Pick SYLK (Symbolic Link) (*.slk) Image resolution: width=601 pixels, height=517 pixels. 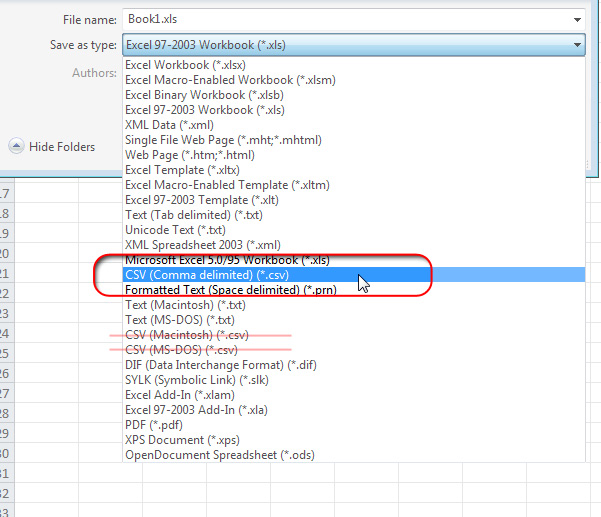pos(353,380)
